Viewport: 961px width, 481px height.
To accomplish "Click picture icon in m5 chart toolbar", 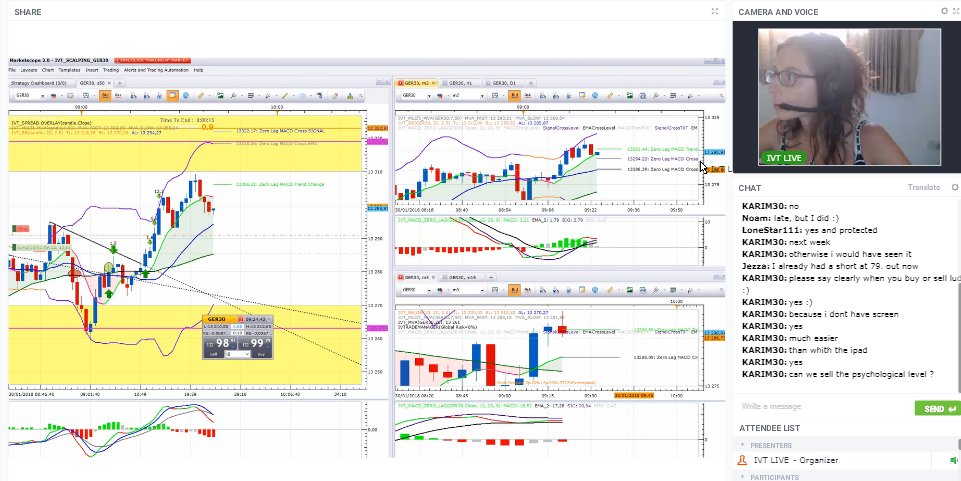I will [x=630, y=290].
